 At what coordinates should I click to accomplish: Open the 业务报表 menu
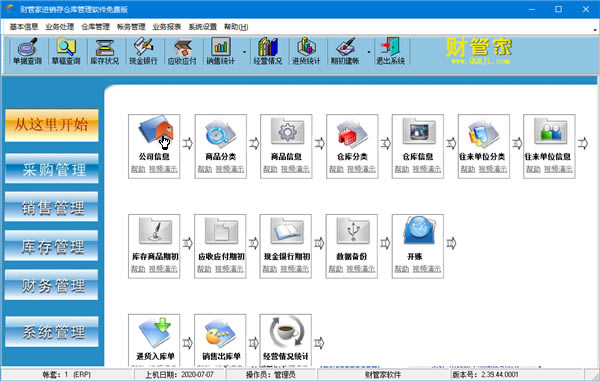click(166, 27)
